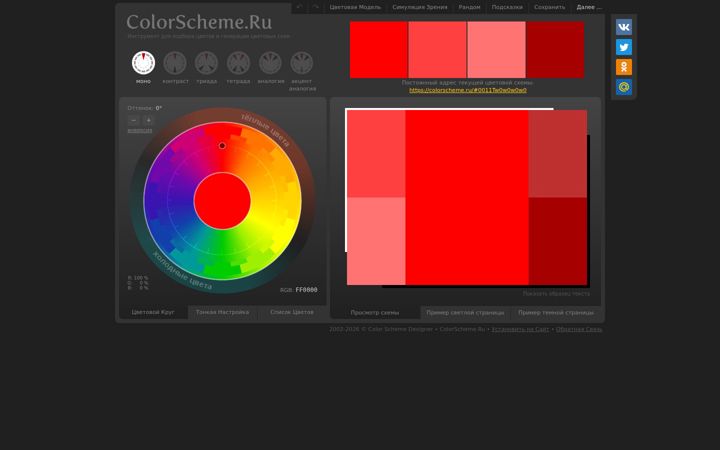Click the underlined link below hue buttons
Screen dimensions: 720x450
pyautogui.click(x=140, y=130)
